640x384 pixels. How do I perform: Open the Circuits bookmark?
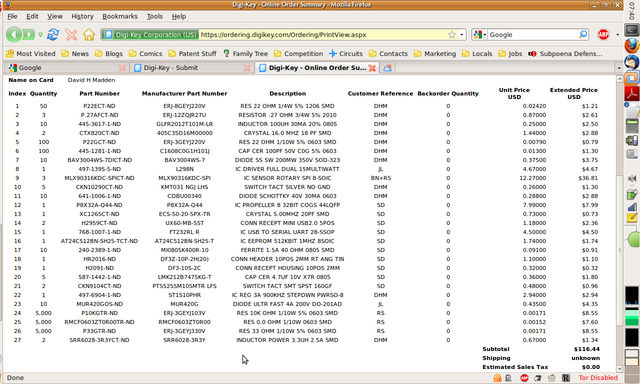346,53
